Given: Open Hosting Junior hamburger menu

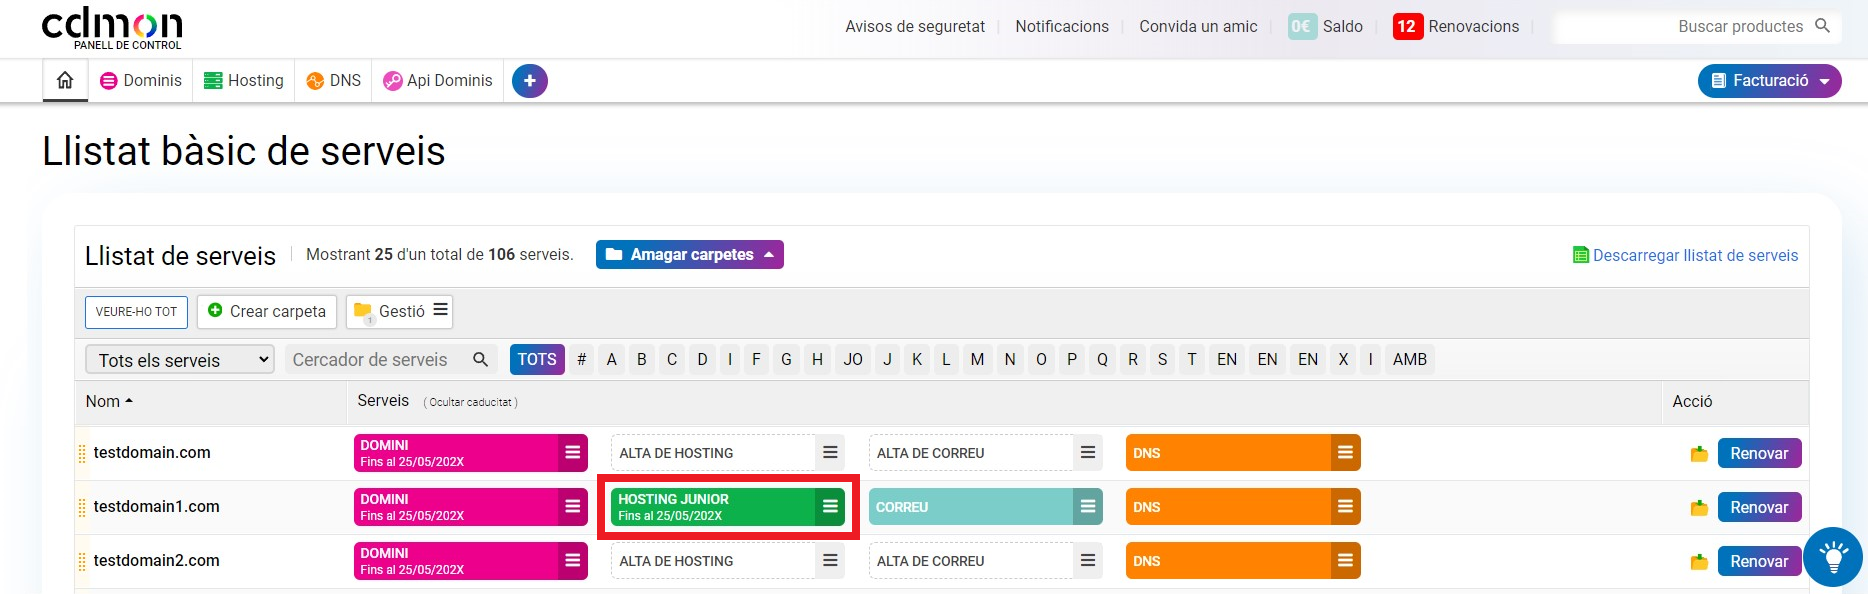Looking at the screenshot, I should [x=830, y=507].
